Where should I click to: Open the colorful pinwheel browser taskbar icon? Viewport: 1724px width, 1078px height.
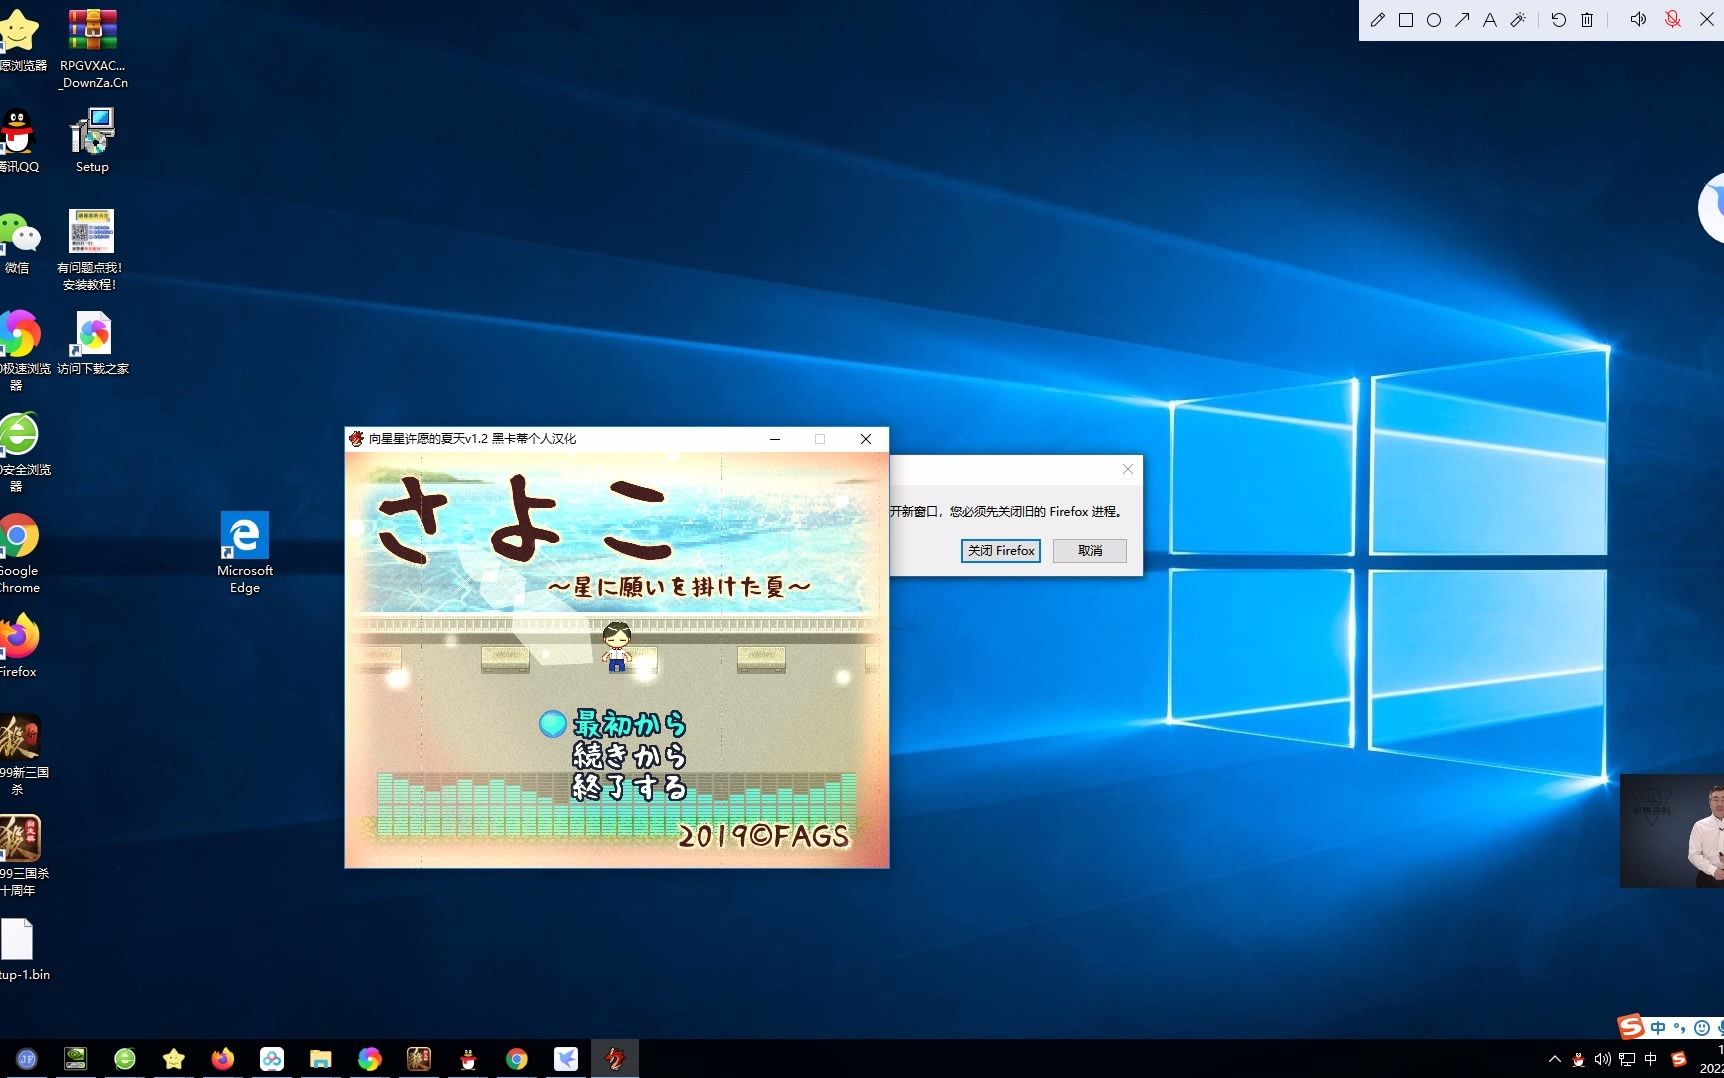point(369,1059)
